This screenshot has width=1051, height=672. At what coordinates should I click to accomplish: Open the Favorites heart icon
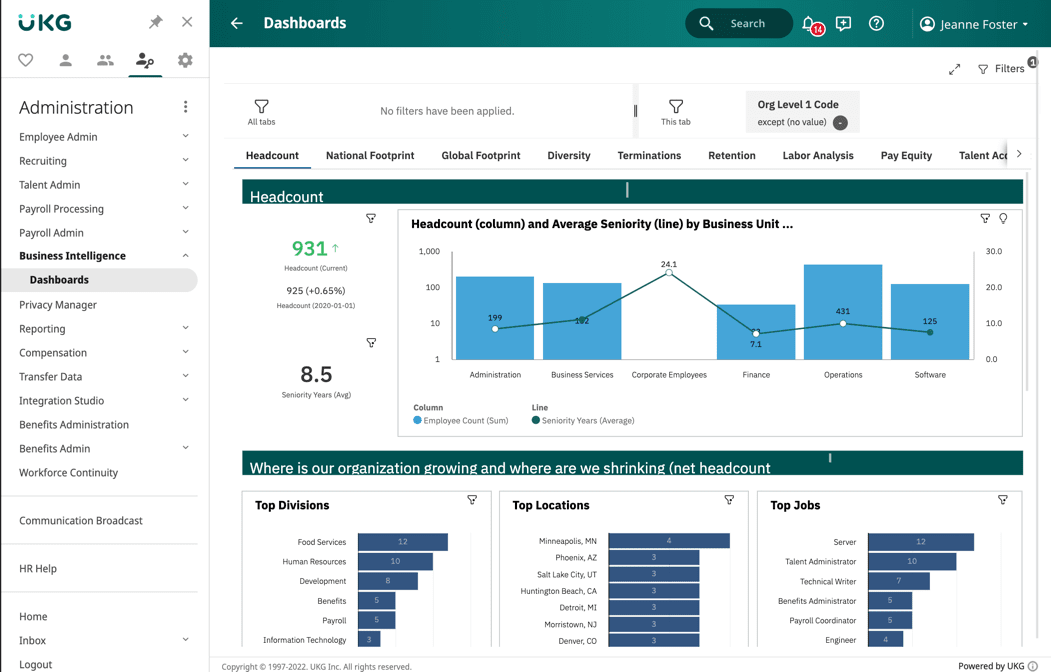pyautogui.click(x=26, y=61)
